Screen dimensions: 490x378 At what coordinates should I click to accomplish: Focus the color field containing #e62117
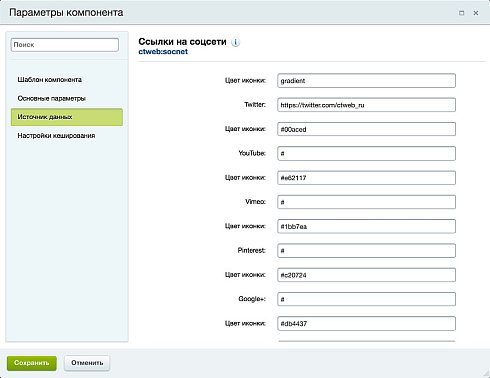(x=366, y=178)
